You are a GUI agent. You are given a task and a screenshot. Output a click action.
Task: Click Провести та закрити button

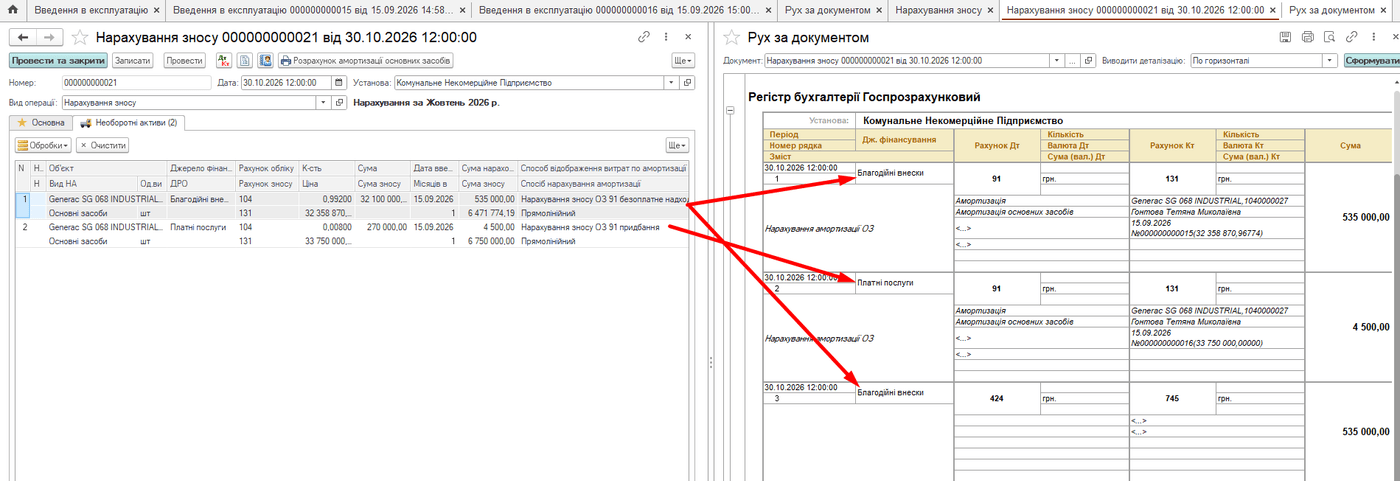(x=58, y=60)
